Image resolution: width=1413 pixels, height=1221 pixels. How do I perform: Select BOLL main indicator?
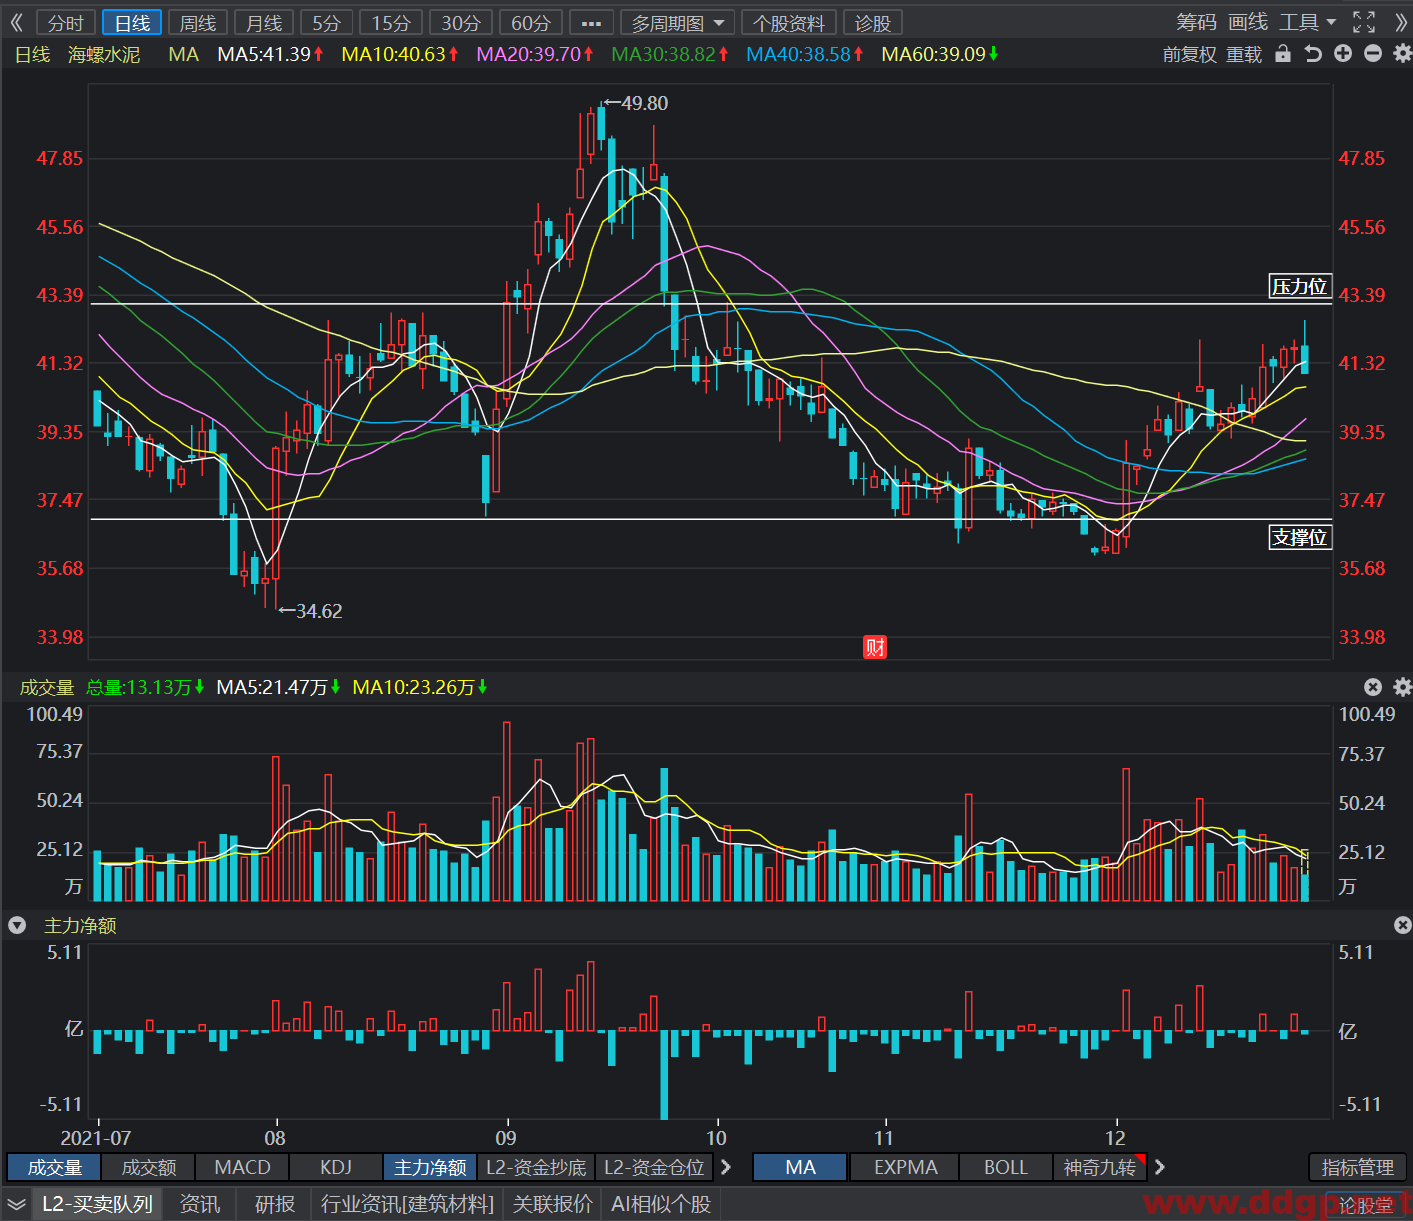coord(1005,1167)
